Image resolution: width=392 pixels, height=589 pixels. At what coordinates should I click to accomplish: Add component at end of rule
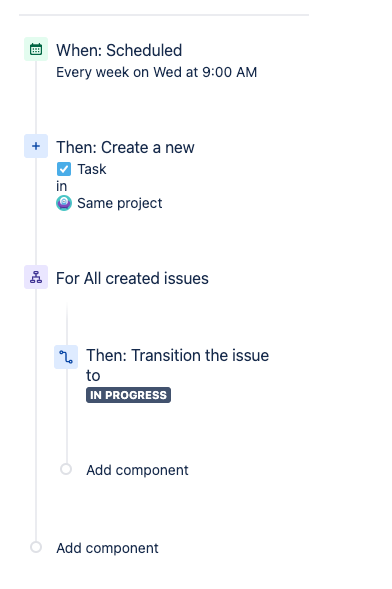[x=107, y=548]
